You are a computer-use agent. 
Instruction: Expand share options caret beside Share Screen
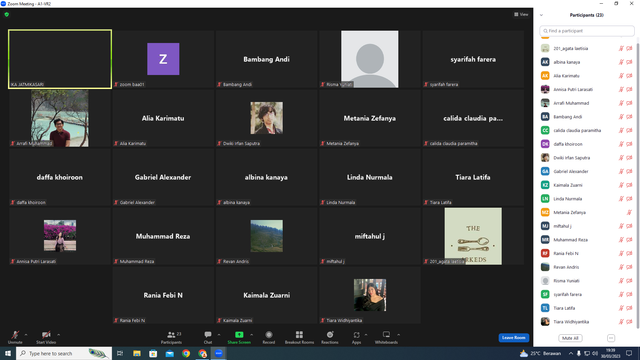pos(251,335)
